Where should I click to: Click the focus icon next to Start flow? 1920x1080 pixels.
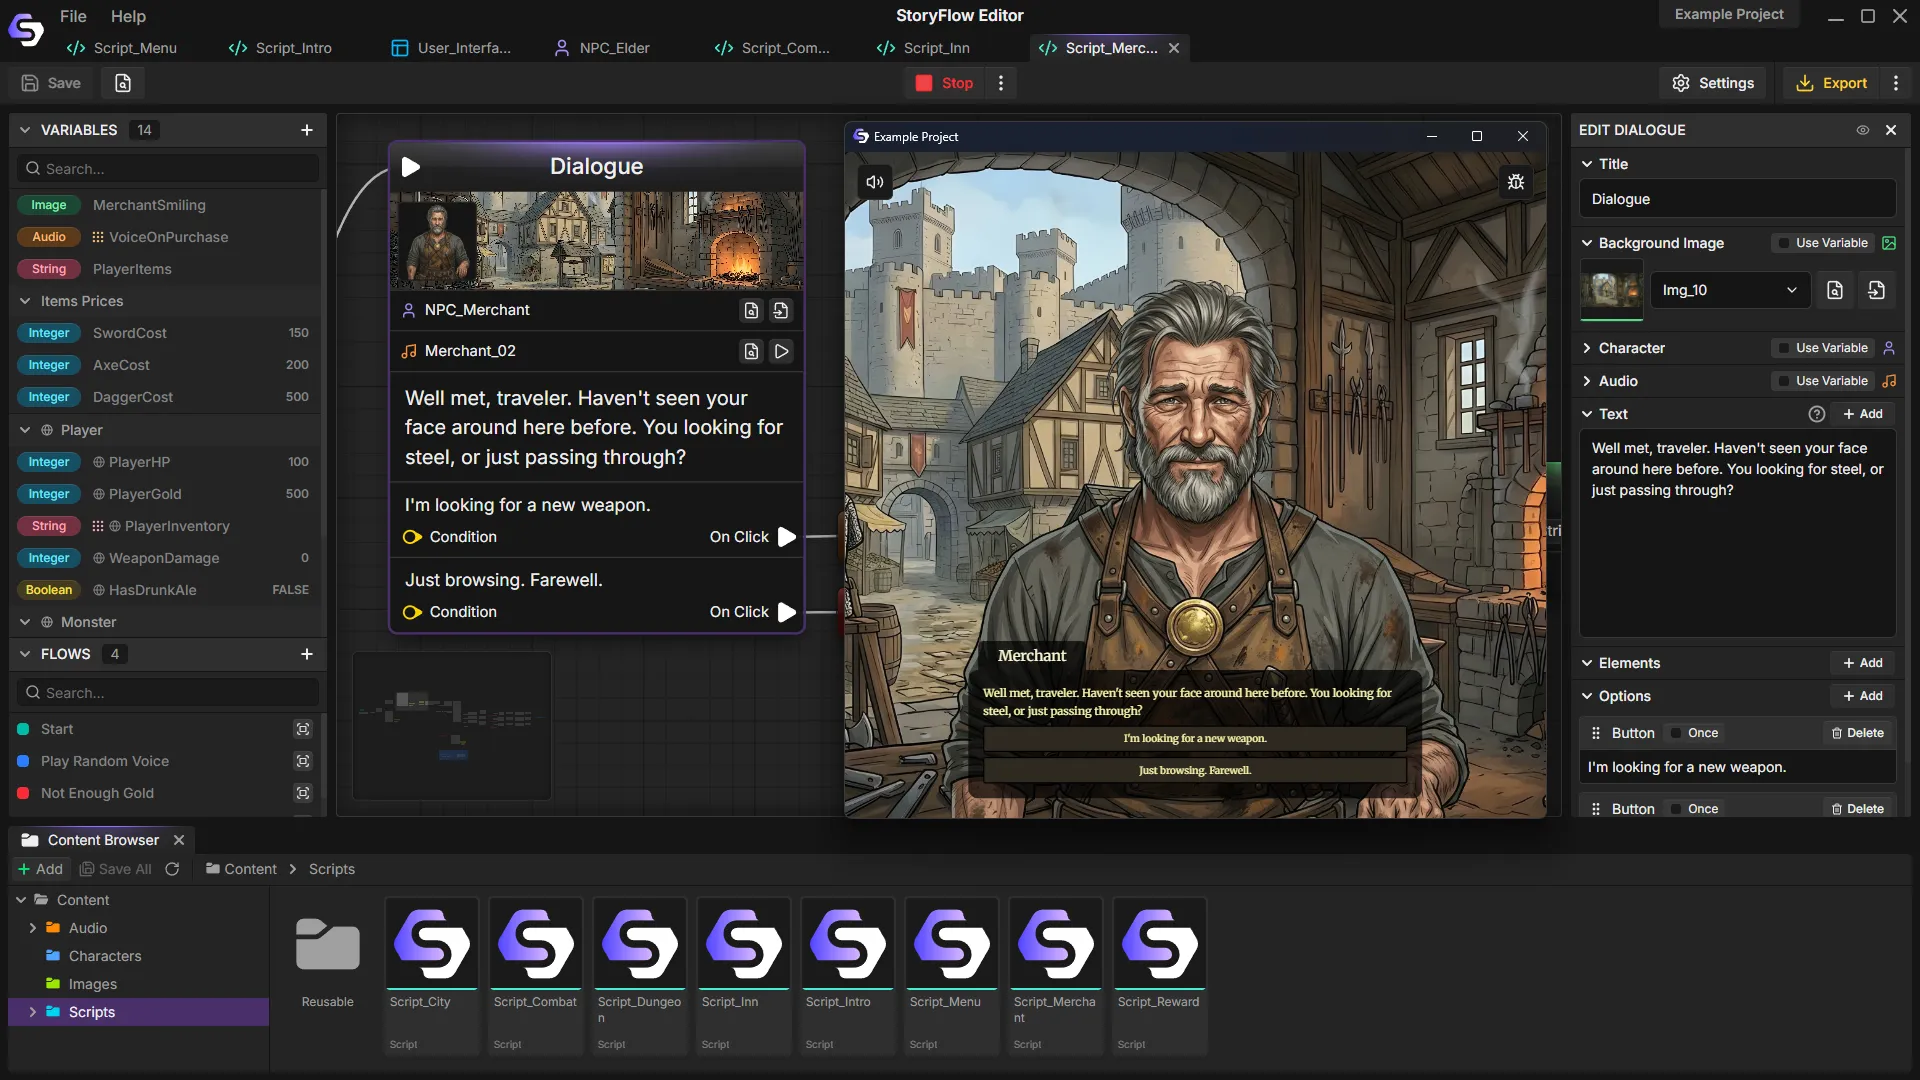[303, 729]
